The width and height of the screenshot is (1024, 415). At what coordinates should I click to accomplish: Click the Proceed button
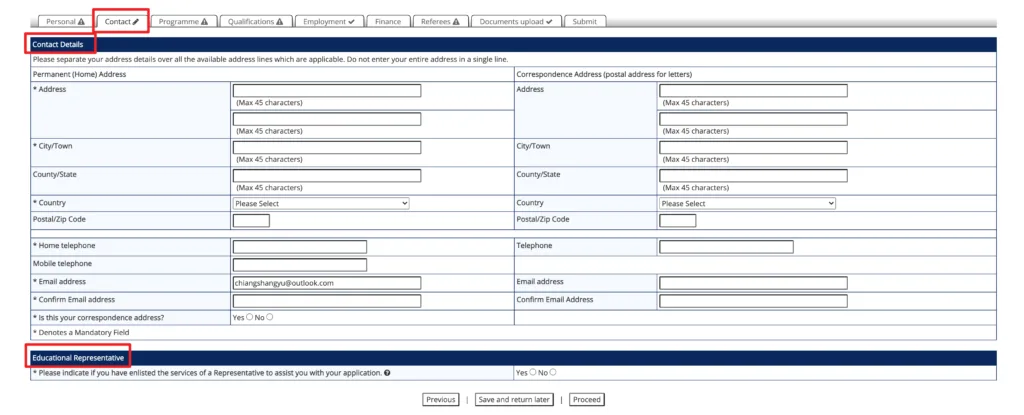(x=587, y=399)
